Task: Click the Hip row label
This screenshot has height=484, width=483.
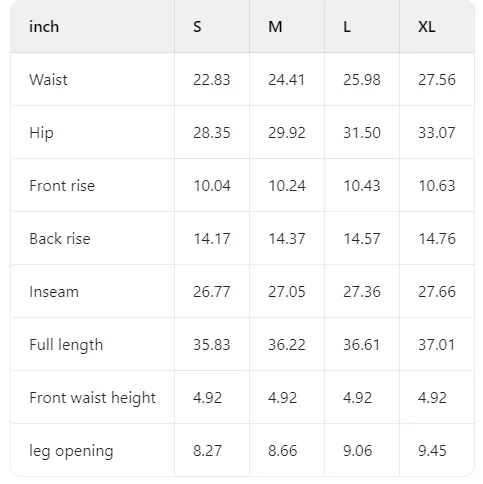Action: (41, 133)
